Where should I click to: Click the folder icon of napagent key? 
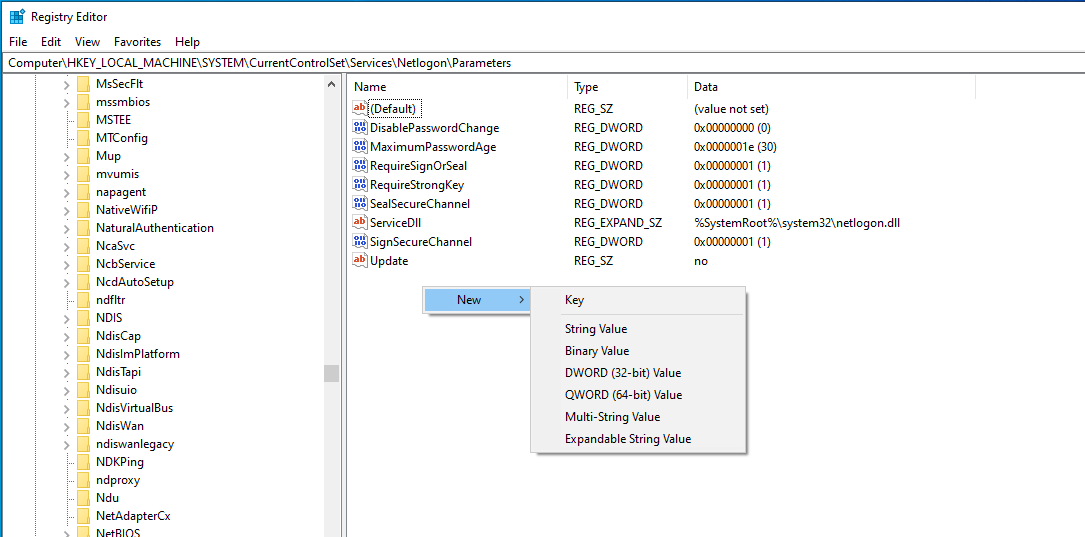click(x=84, y=192)
